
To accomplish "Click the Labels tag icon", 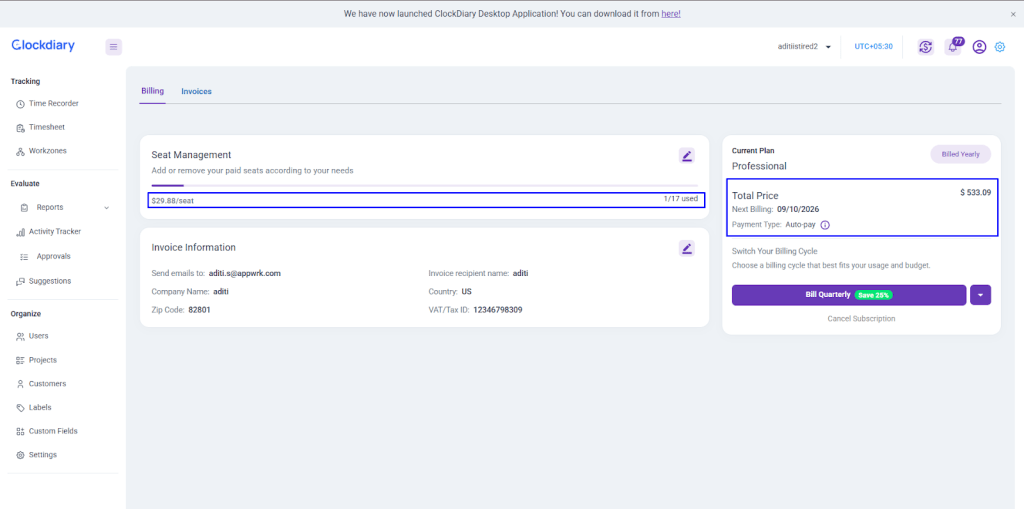I will pos(20,408).
